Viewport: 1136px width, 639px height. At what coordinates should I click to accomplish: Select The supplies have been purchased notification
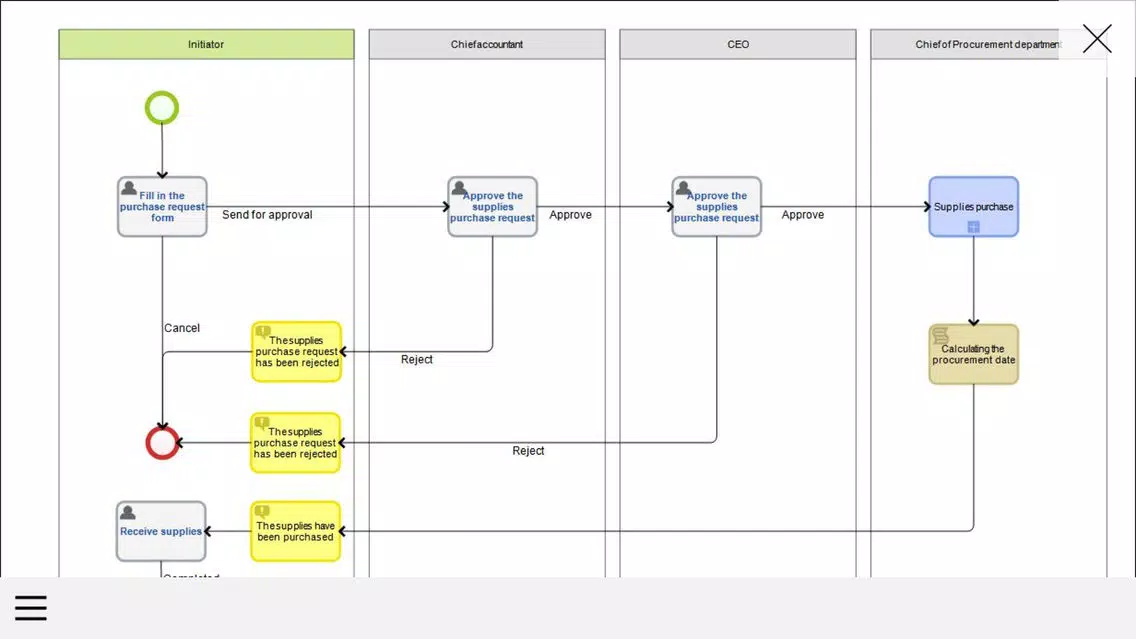pyautogui.click(x=296, y=531)
